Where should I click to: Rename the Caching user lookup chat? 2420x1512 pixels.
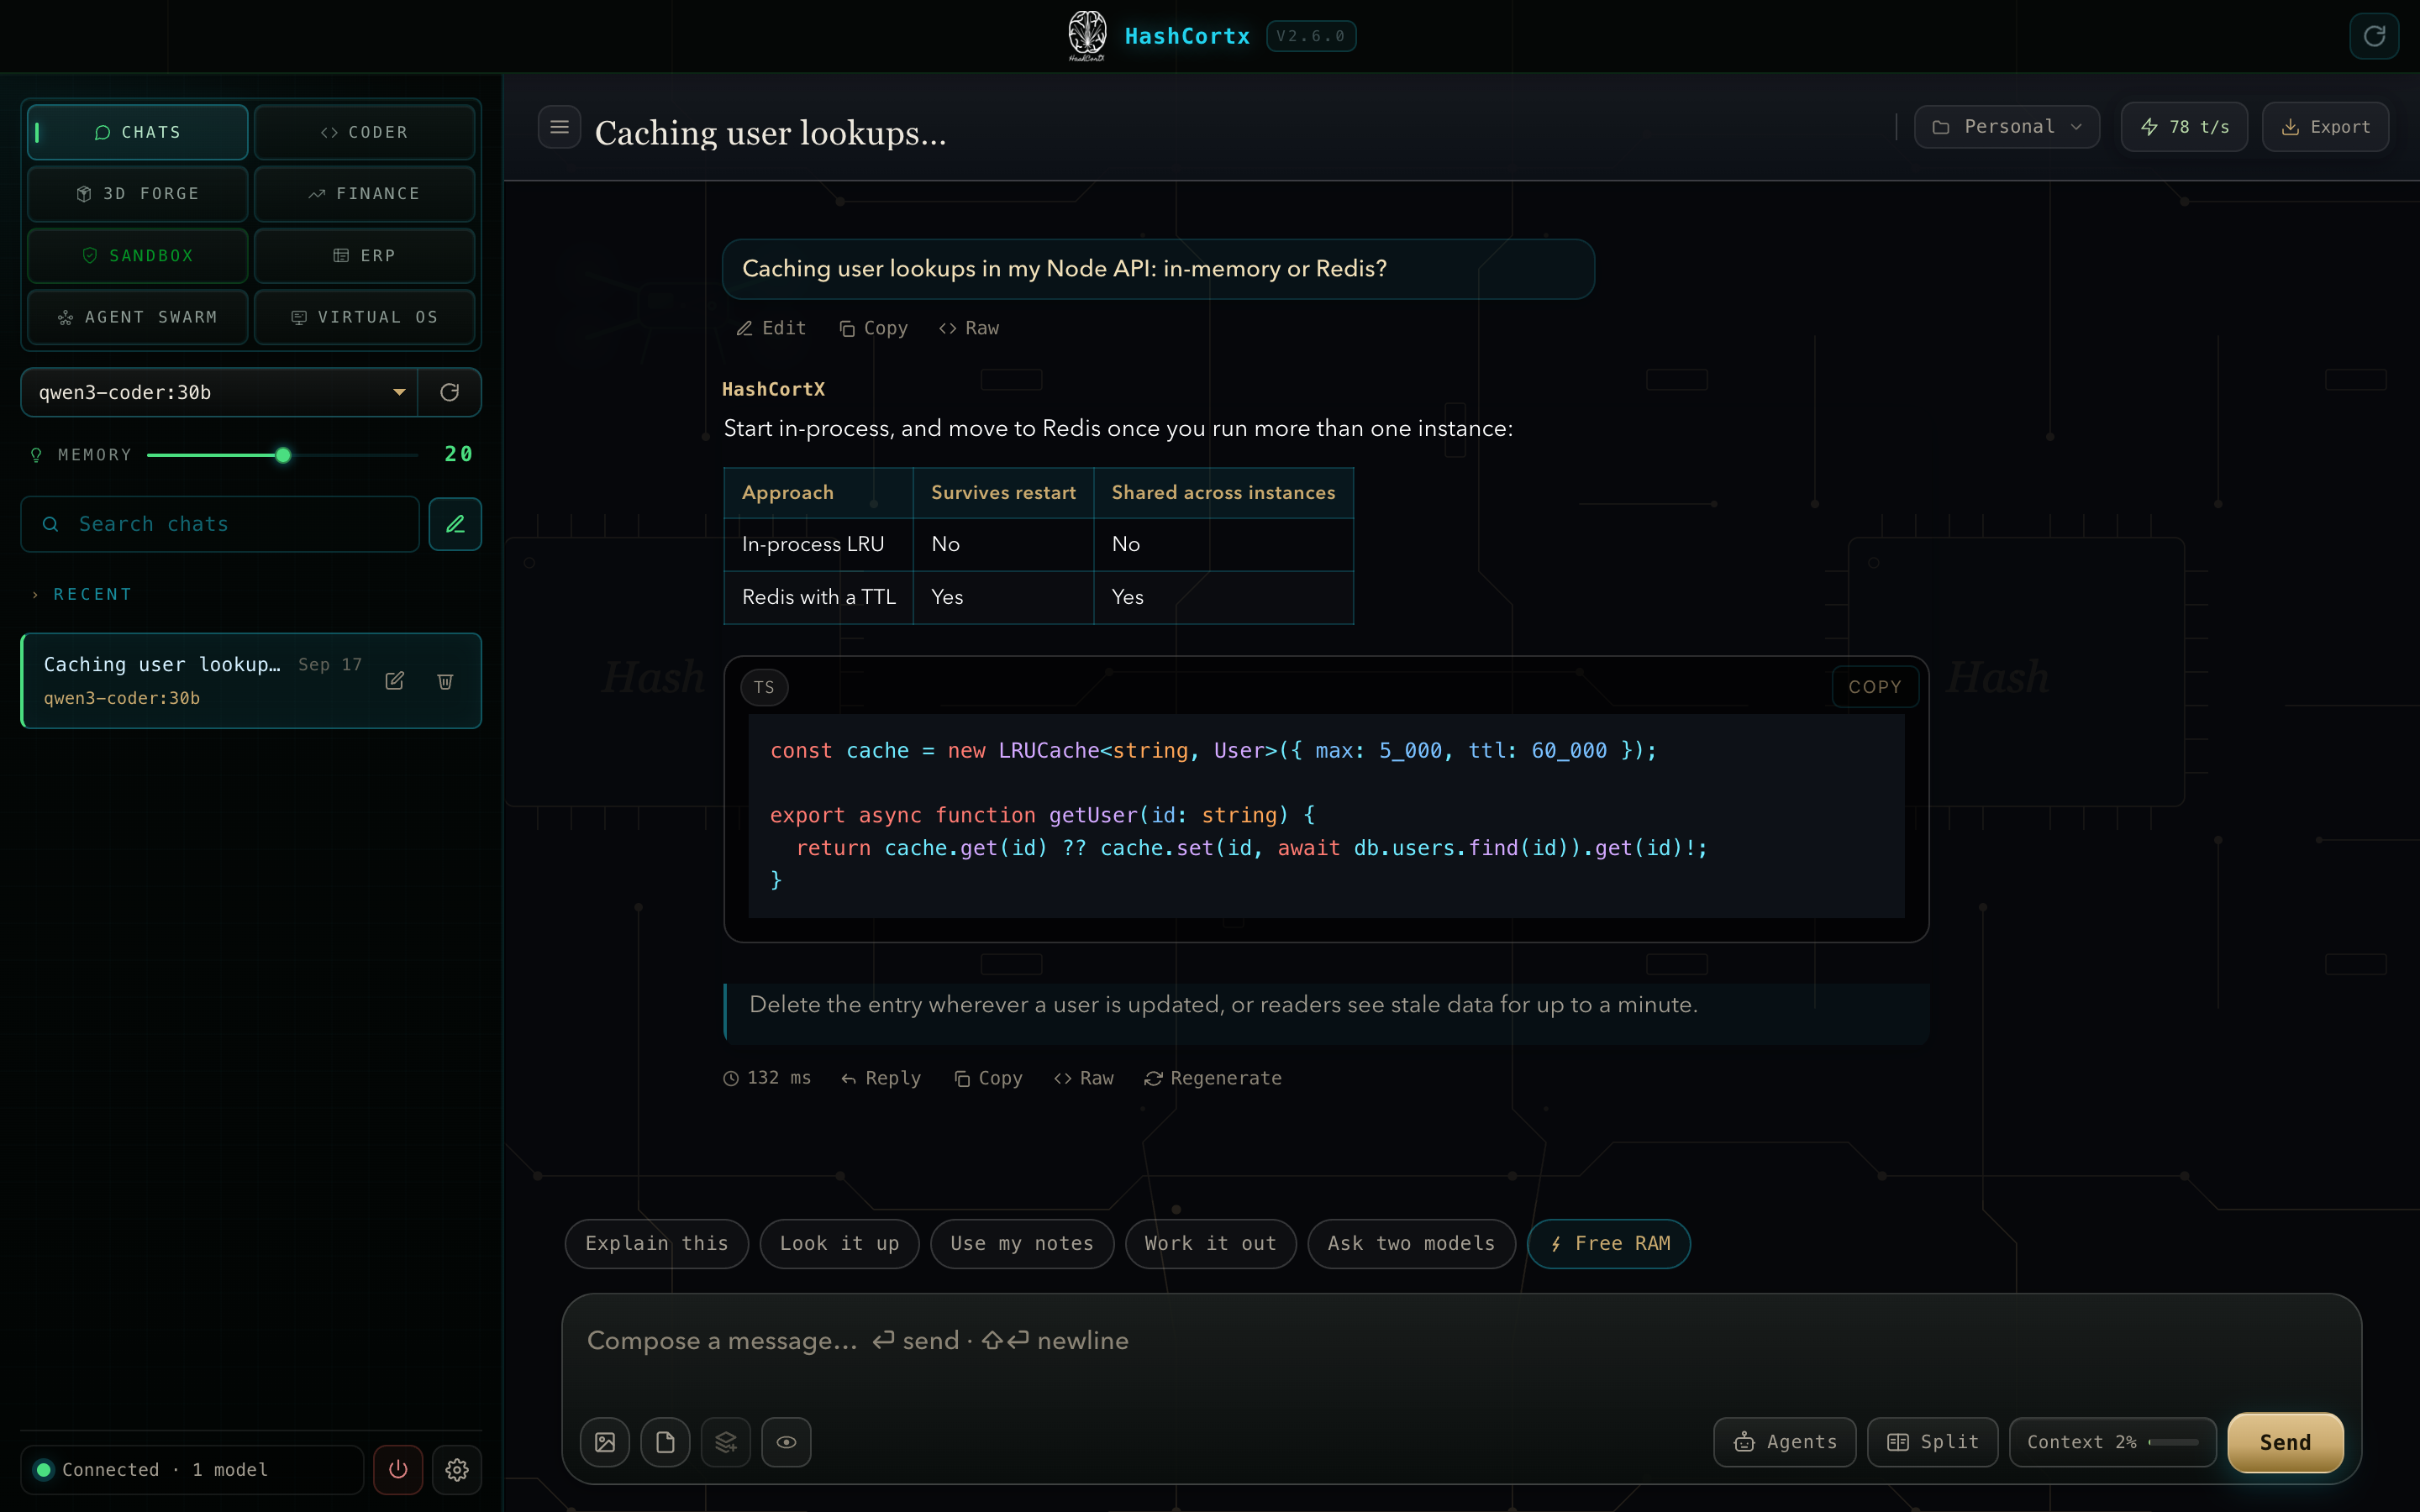click(395, 681)
